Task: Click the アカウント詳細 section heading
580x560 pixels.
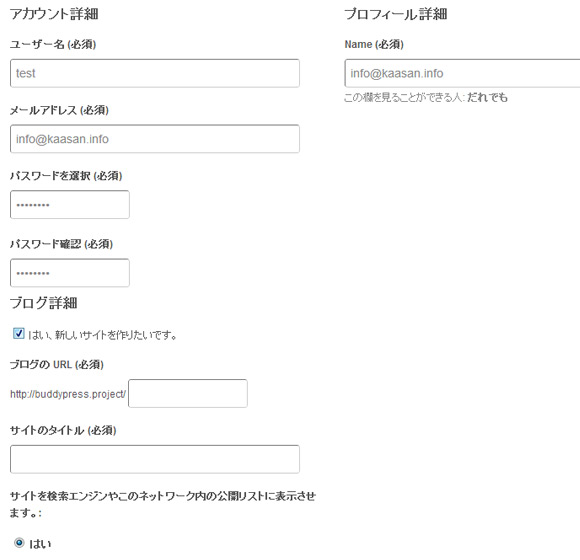Action: [x=54, y=14]
